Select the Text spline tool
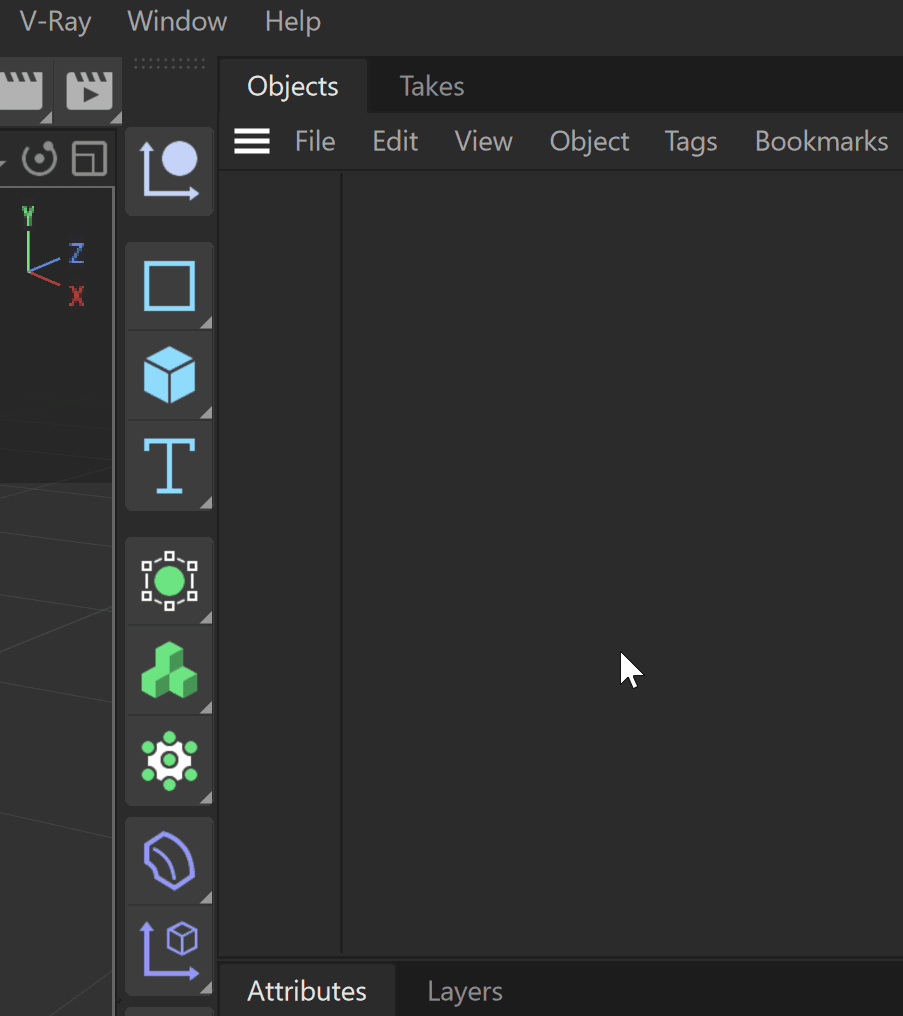This screenshot has height=1016, width=903. tap(169, 465)
